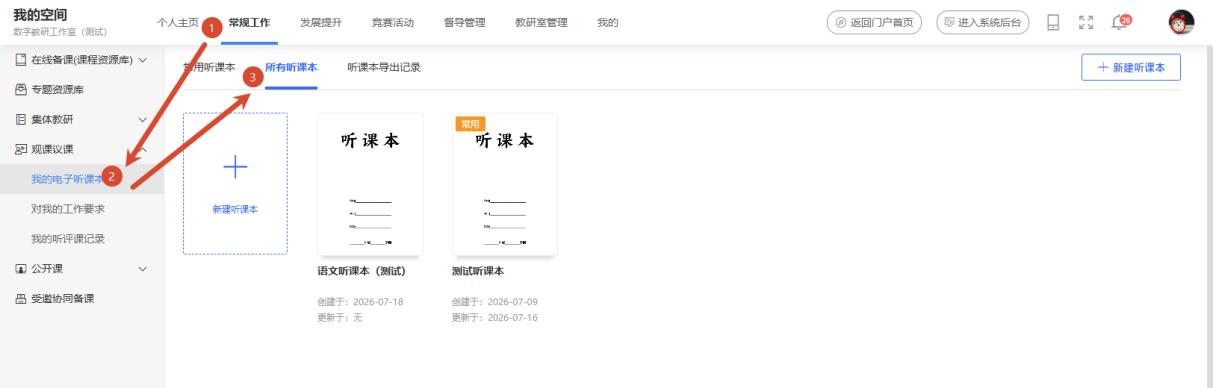
Task: Click the 观课议课 sidebar icon
Action: [20, 150]
